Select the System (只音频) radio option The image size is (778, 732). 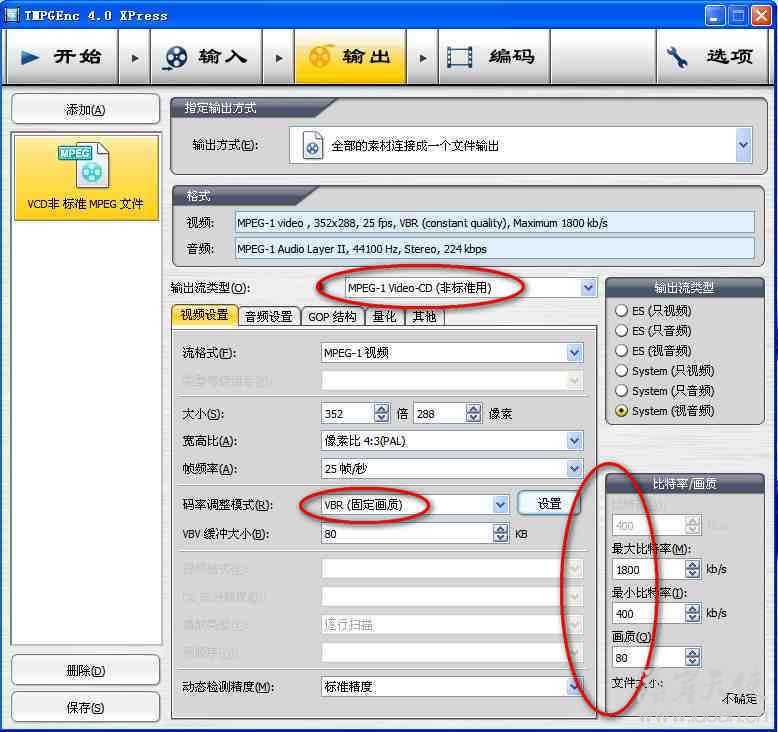pos(664,391)
